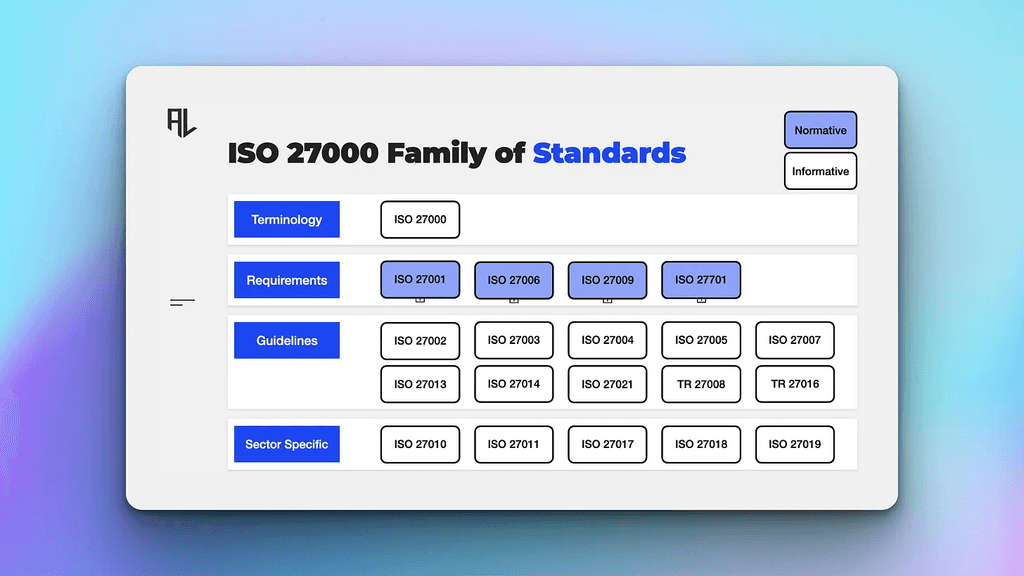Click the small tab icon beneath ISO 27006
Screen dimensions: 1024x576
click(x=513, y=299)
